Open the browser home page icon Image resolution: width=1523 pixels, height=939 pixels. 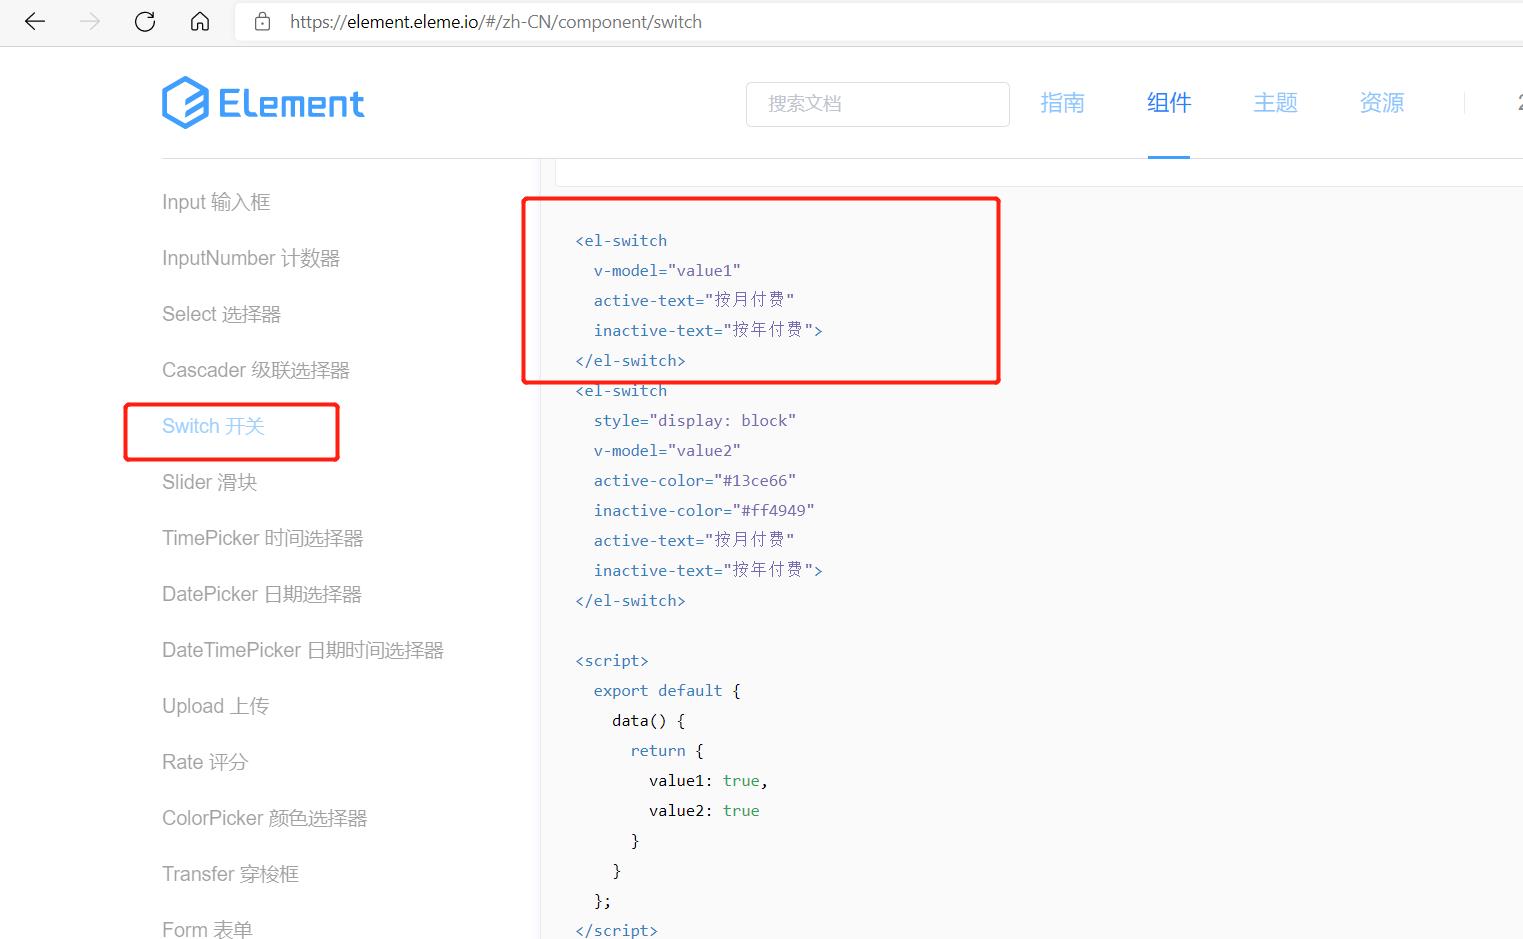(200, 21)
